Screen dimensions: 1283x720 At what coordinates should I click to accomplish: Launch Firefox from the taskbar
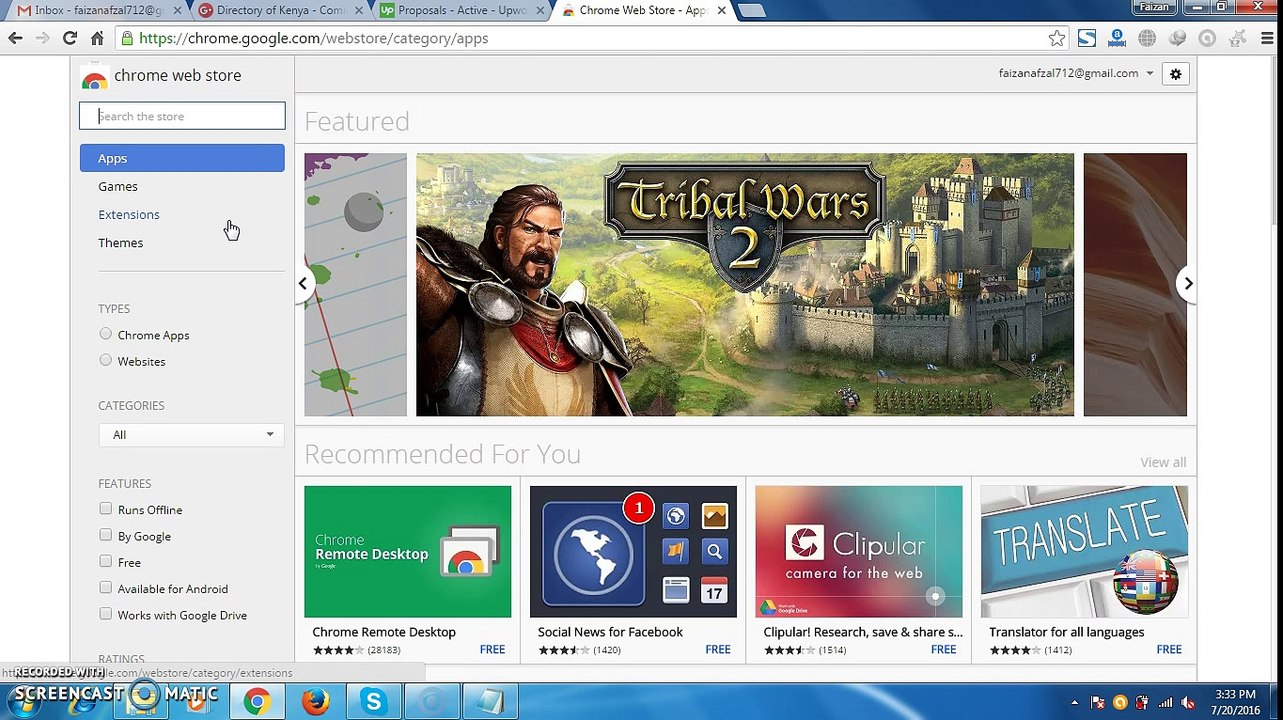(316, 702)
